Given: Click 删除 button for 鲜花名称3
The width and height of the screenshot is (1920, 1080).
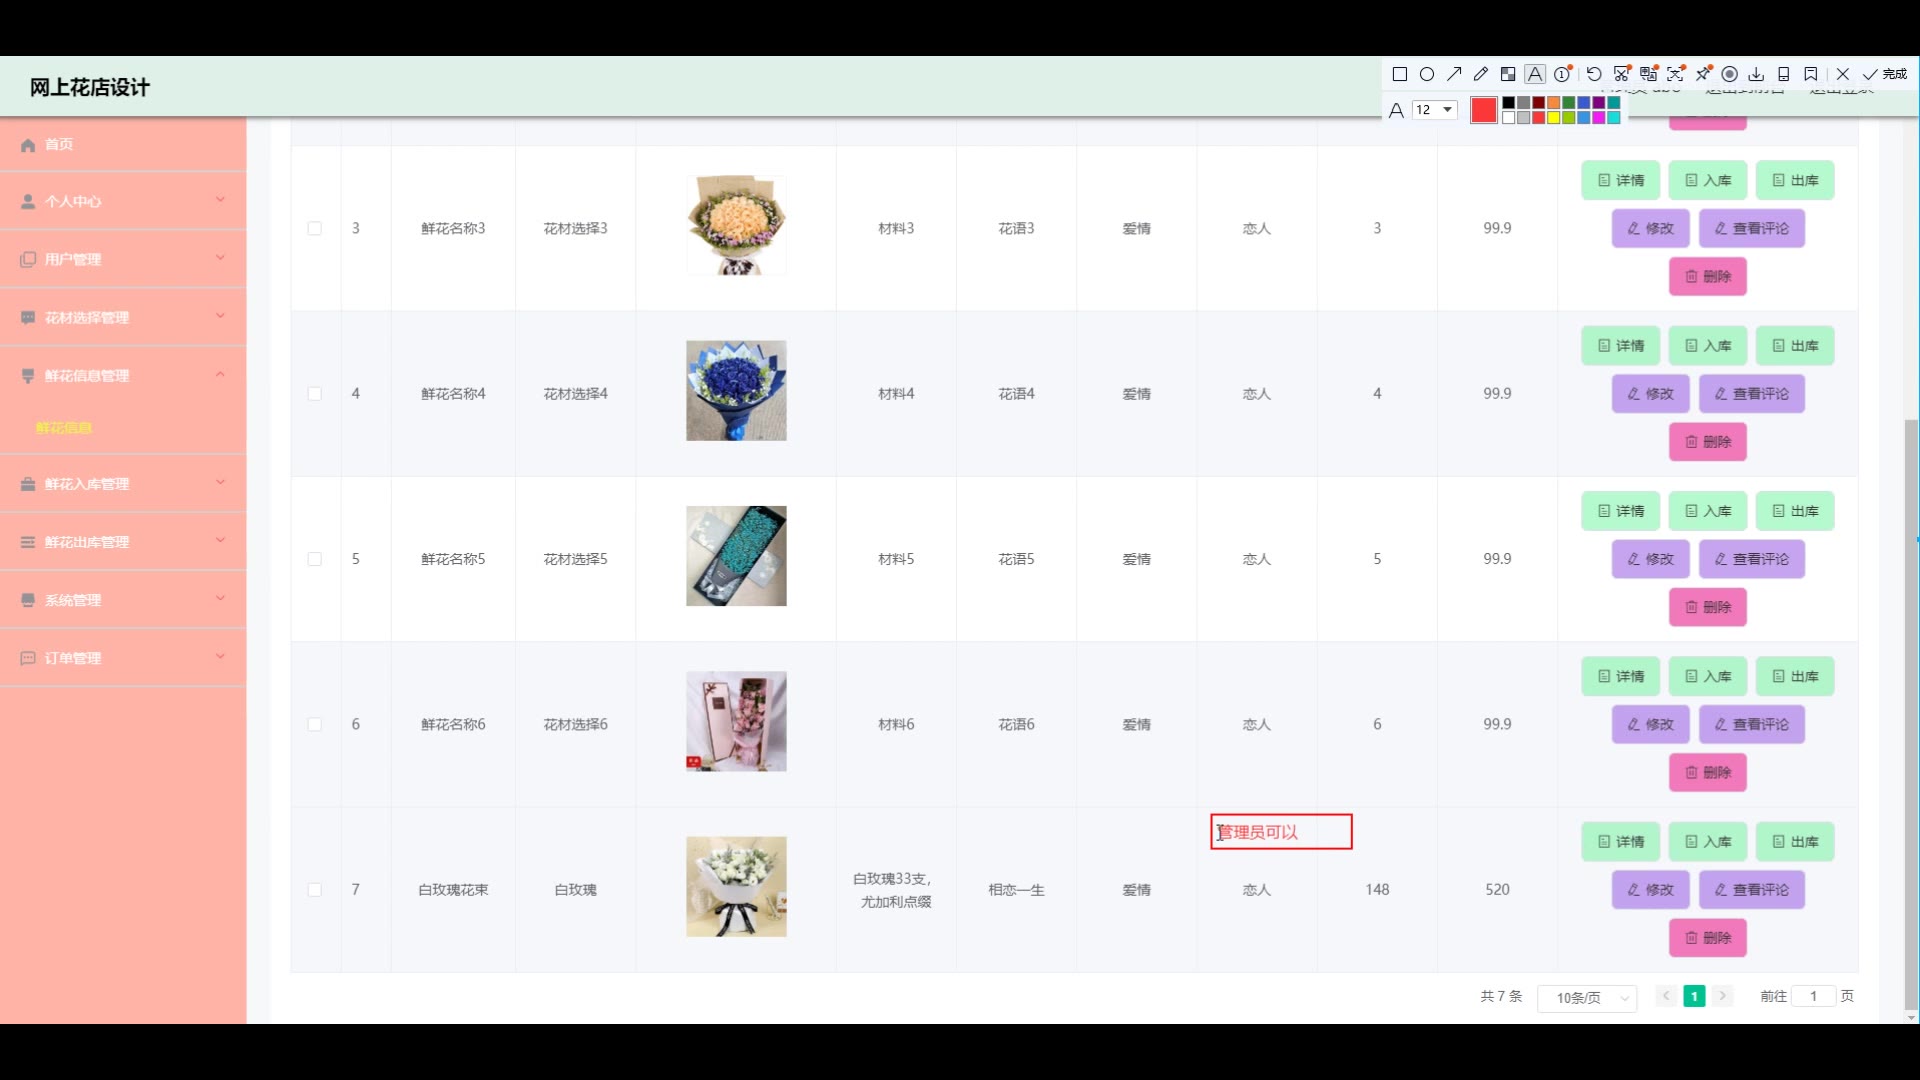Looking at the screenshot, I should click(x=1708, y=276).
